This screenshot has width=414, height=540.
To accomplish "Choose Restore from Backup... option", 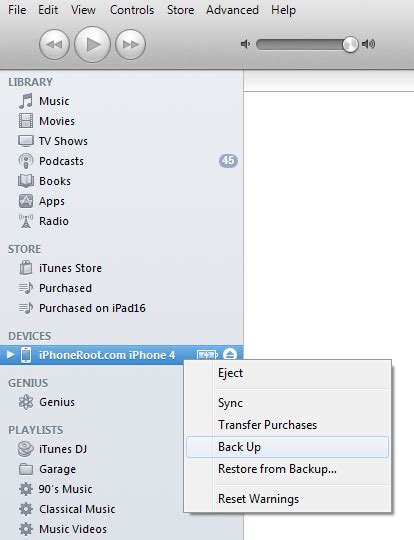I will tap(287, 469).
